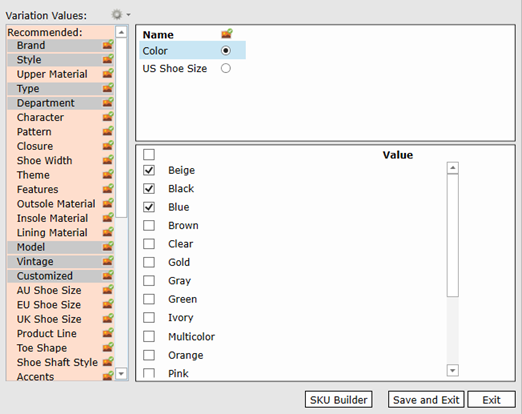
Task: Click the Value list scrollbar thumb
Action: pos(452,235)
